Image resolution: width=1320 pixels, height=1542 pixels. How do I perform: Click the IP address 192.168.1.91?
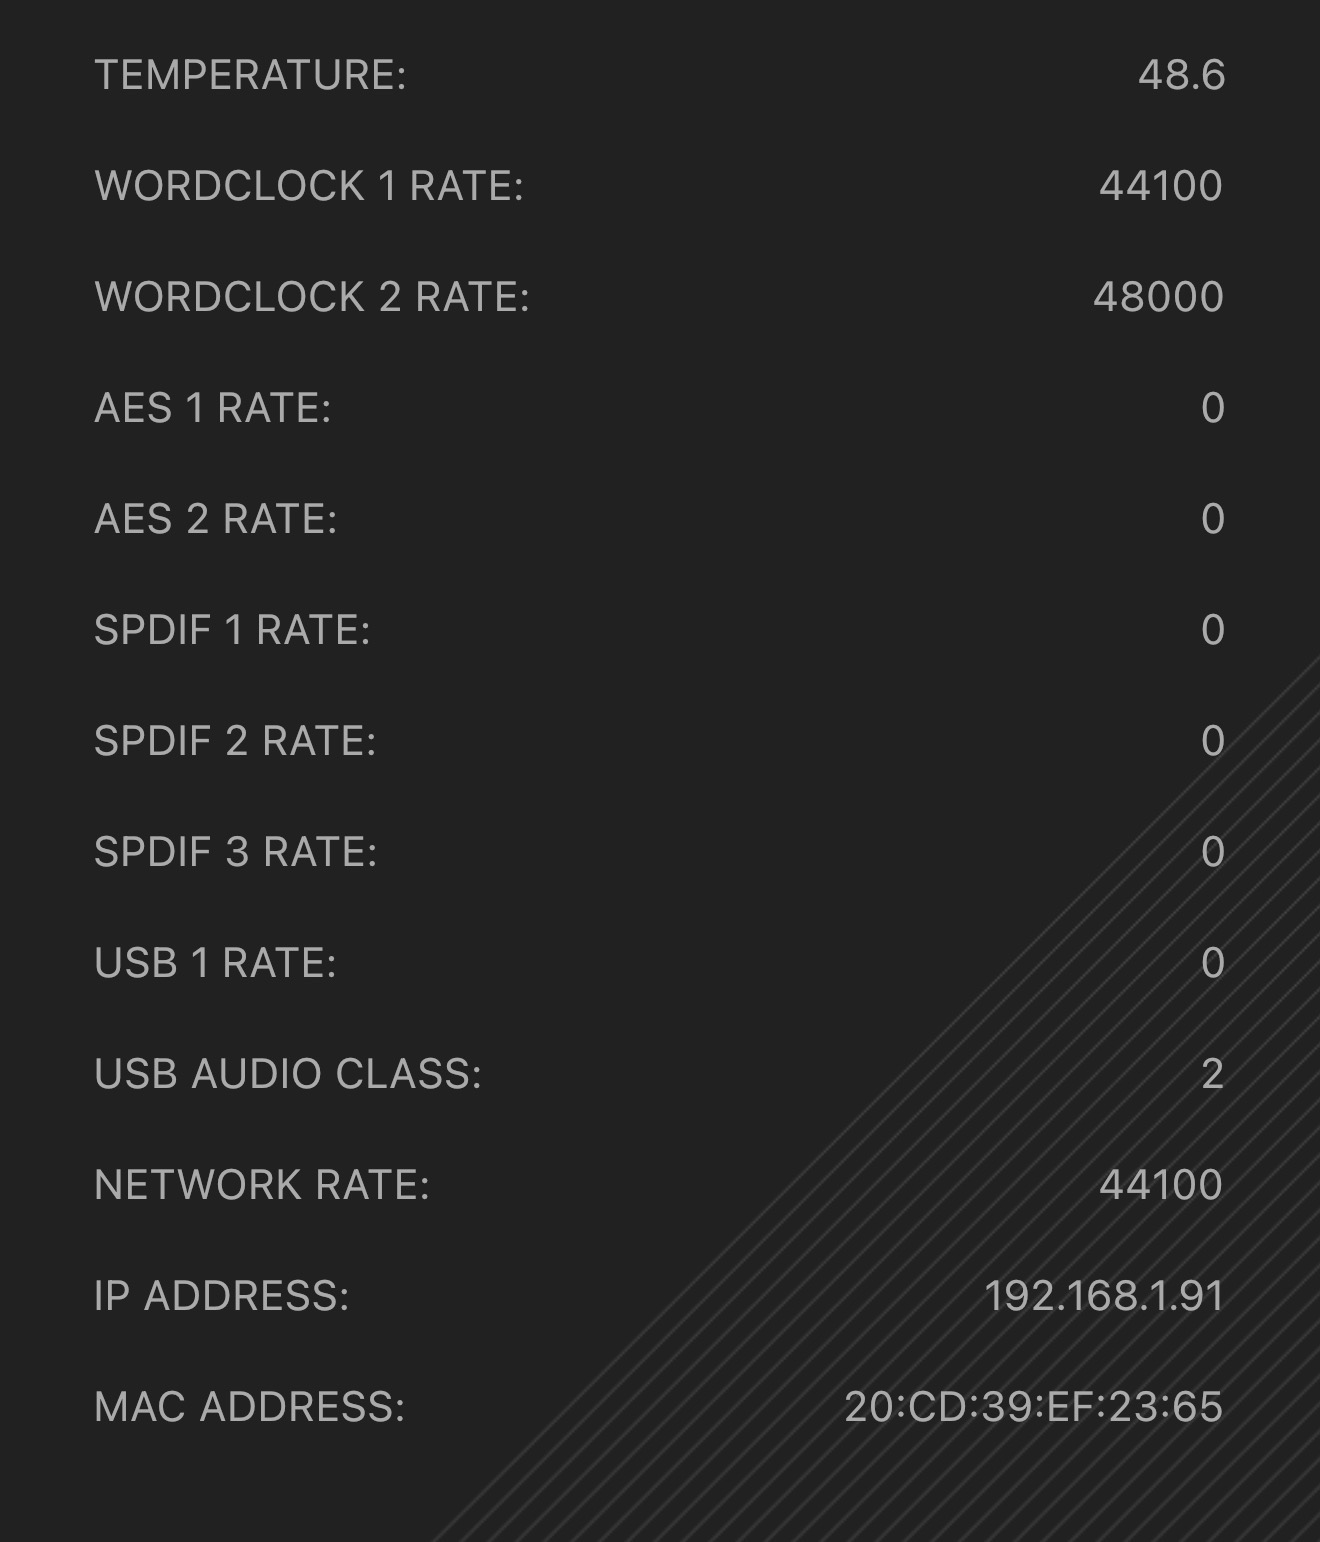point(1104,1297)
